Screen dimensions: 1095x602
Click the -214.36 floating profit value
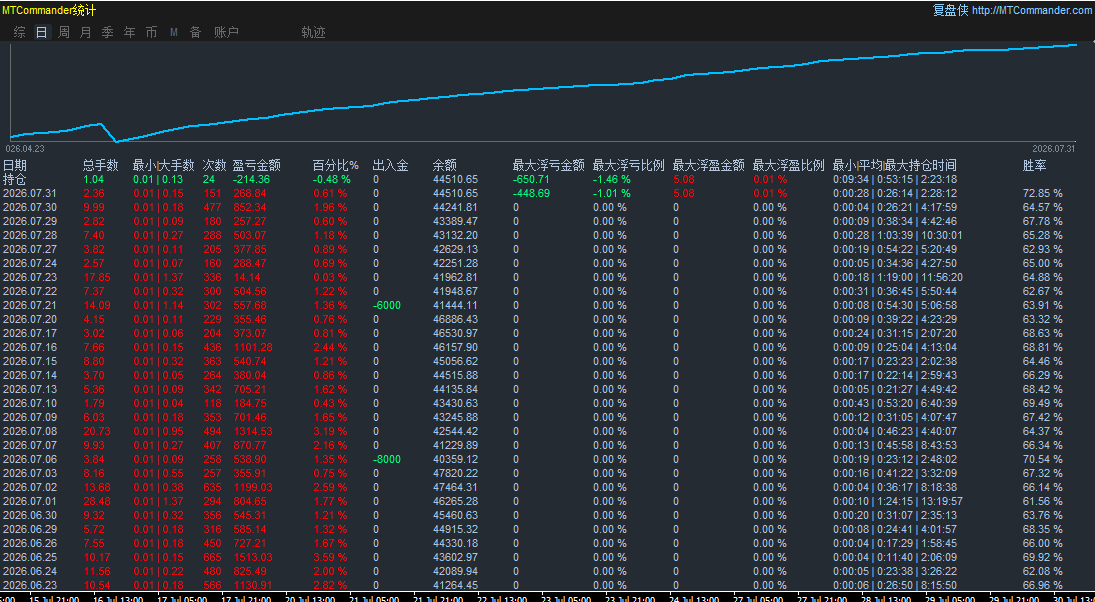[251, 179]
